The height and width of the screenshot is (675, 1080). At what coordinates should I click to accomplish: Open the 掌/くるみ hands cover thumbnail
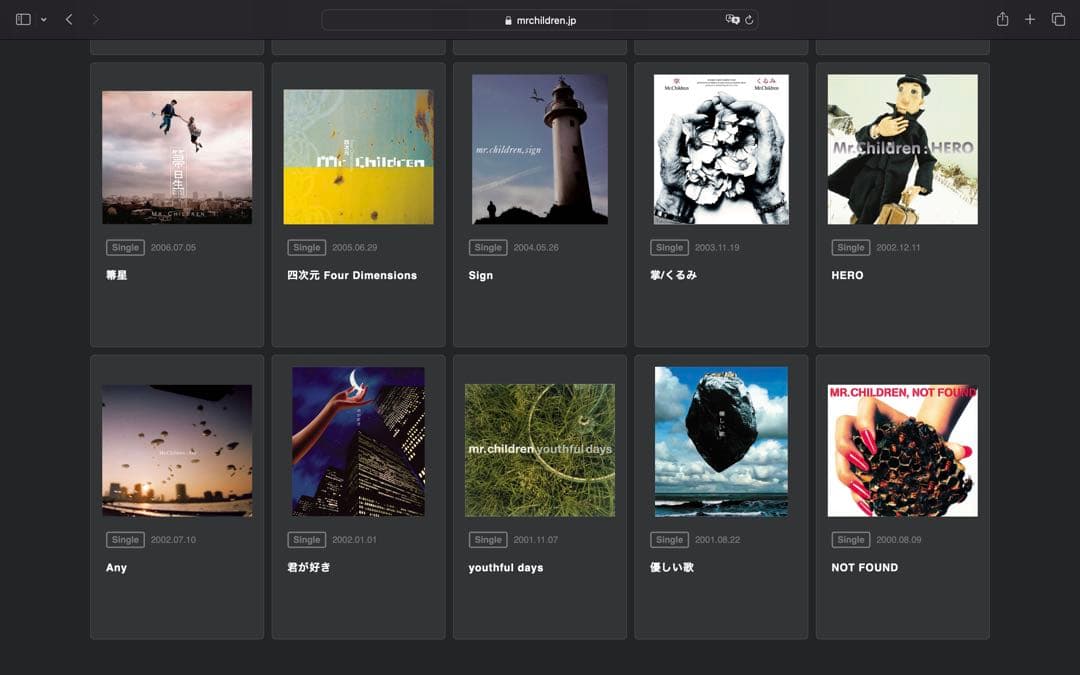tap(721, 149)
